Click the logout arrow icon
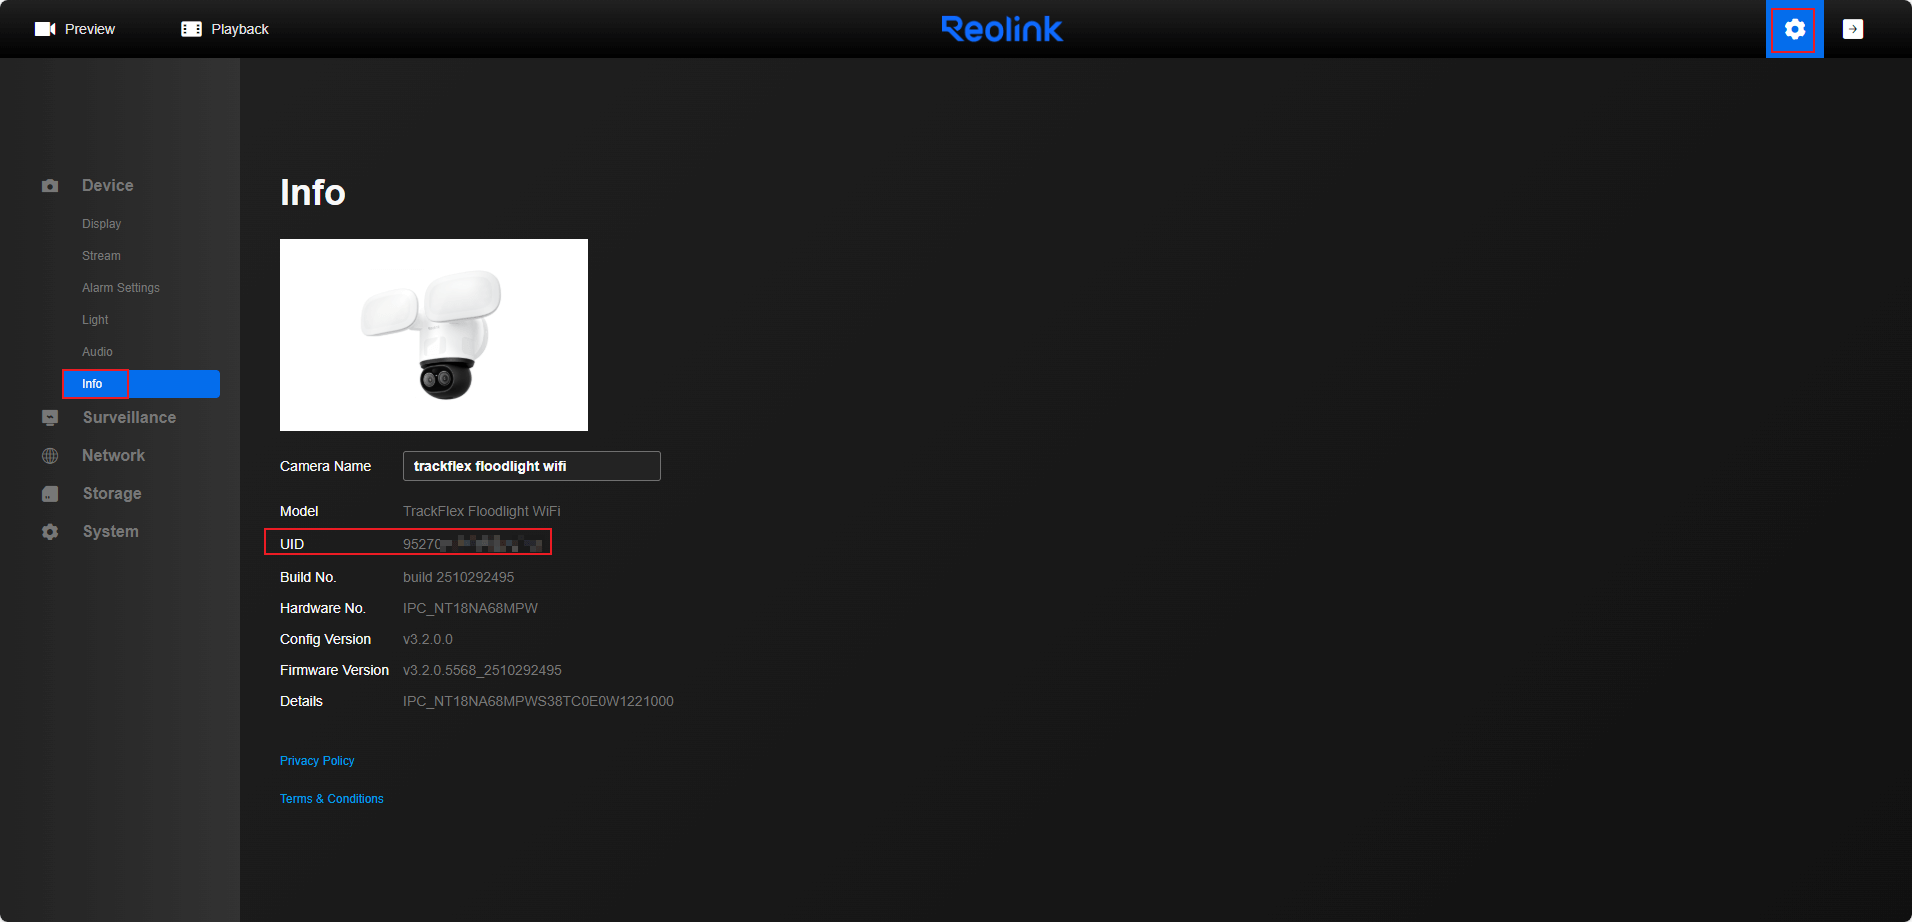Screen dimensions: 1912x922 point(1854,29)
